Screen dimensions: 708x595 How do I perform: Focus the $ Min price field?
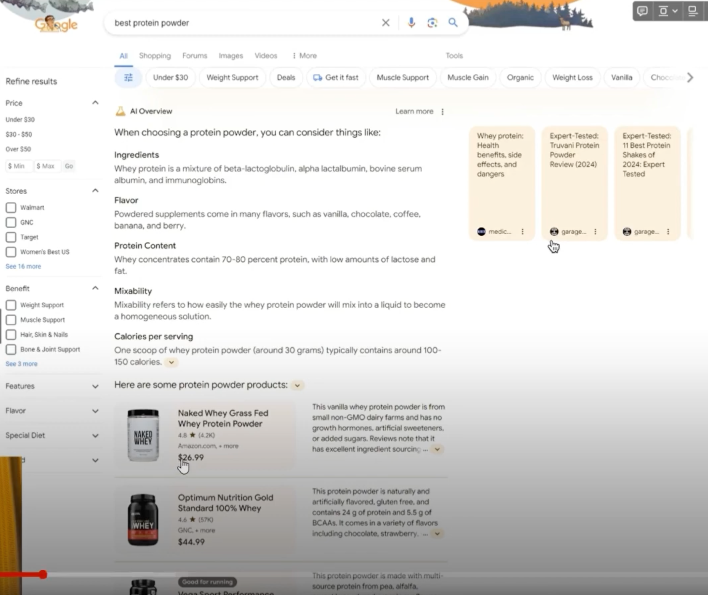point(19,166)
